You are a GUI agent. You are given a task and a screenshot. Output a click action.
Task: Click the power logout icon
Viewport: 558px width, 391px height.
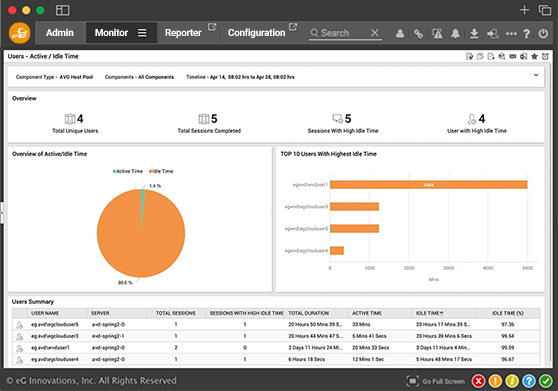[543, 33]
